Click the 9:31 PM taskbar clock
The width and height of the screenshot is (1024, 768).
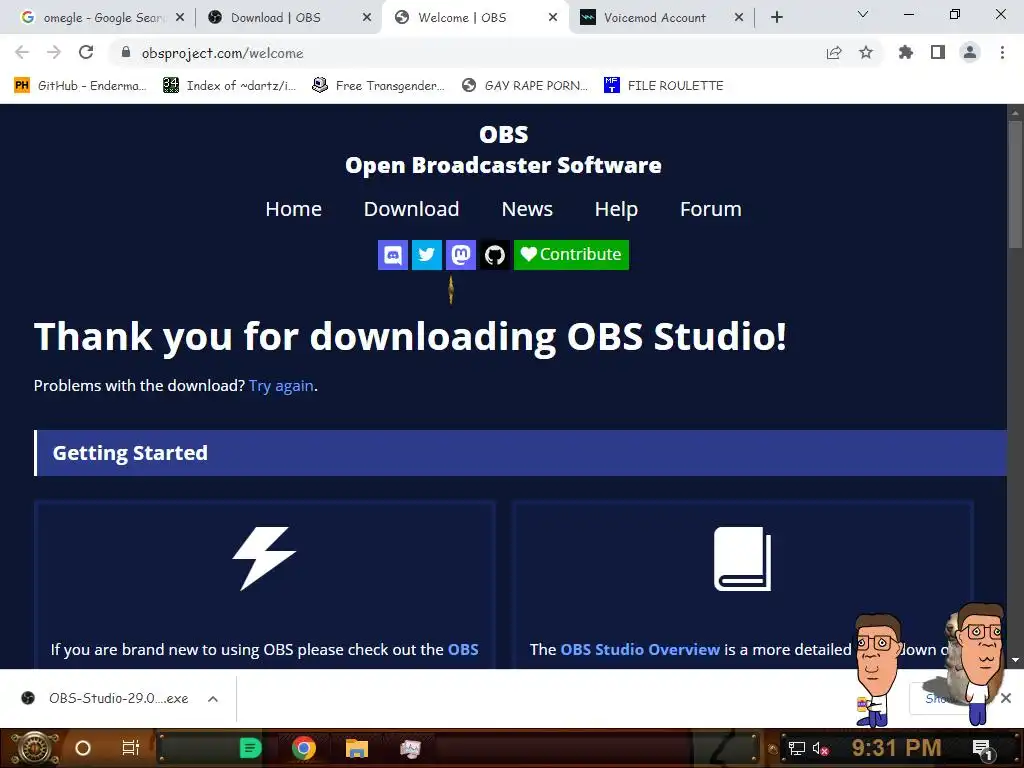896,748
